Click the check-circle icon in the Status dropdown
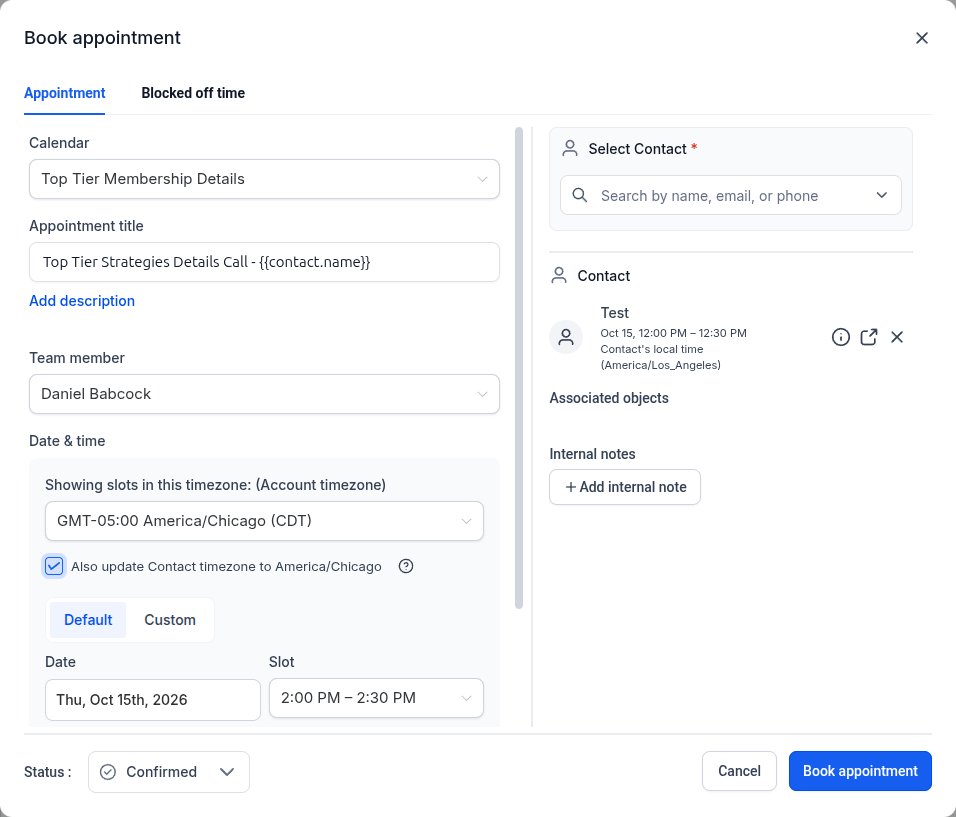Viewport: 956px width, 817px height. pyautogui.click(x=107, y=772)
